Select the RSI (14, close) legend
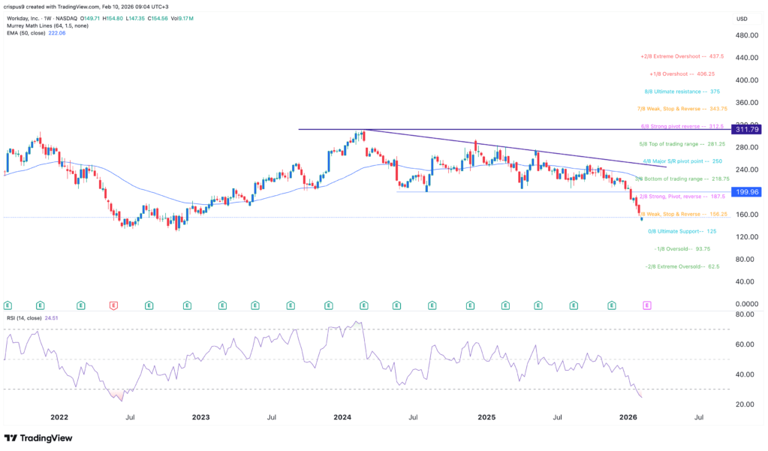Image resolution: width=768 pixels, height=451 pixels. [x=24, y=318]
